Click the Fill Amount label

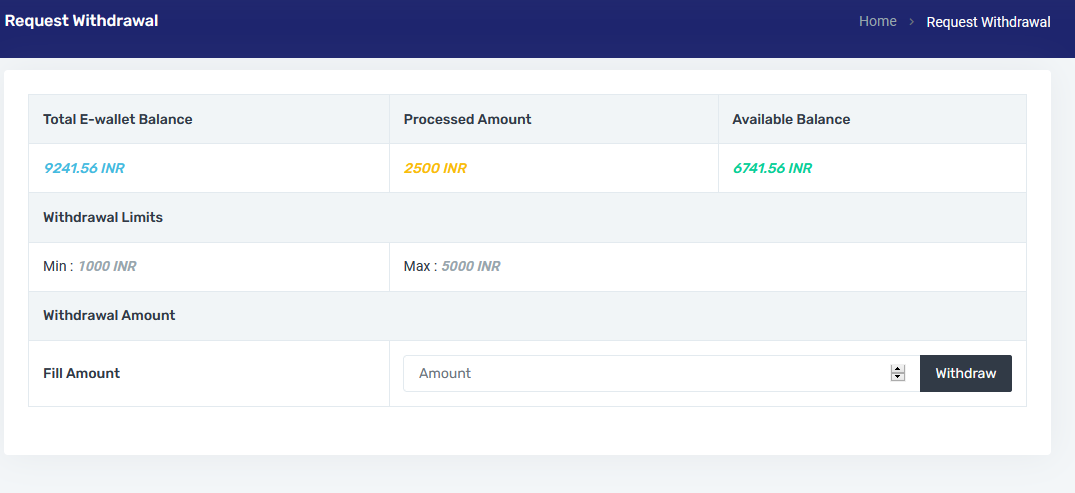click(81, 373)
